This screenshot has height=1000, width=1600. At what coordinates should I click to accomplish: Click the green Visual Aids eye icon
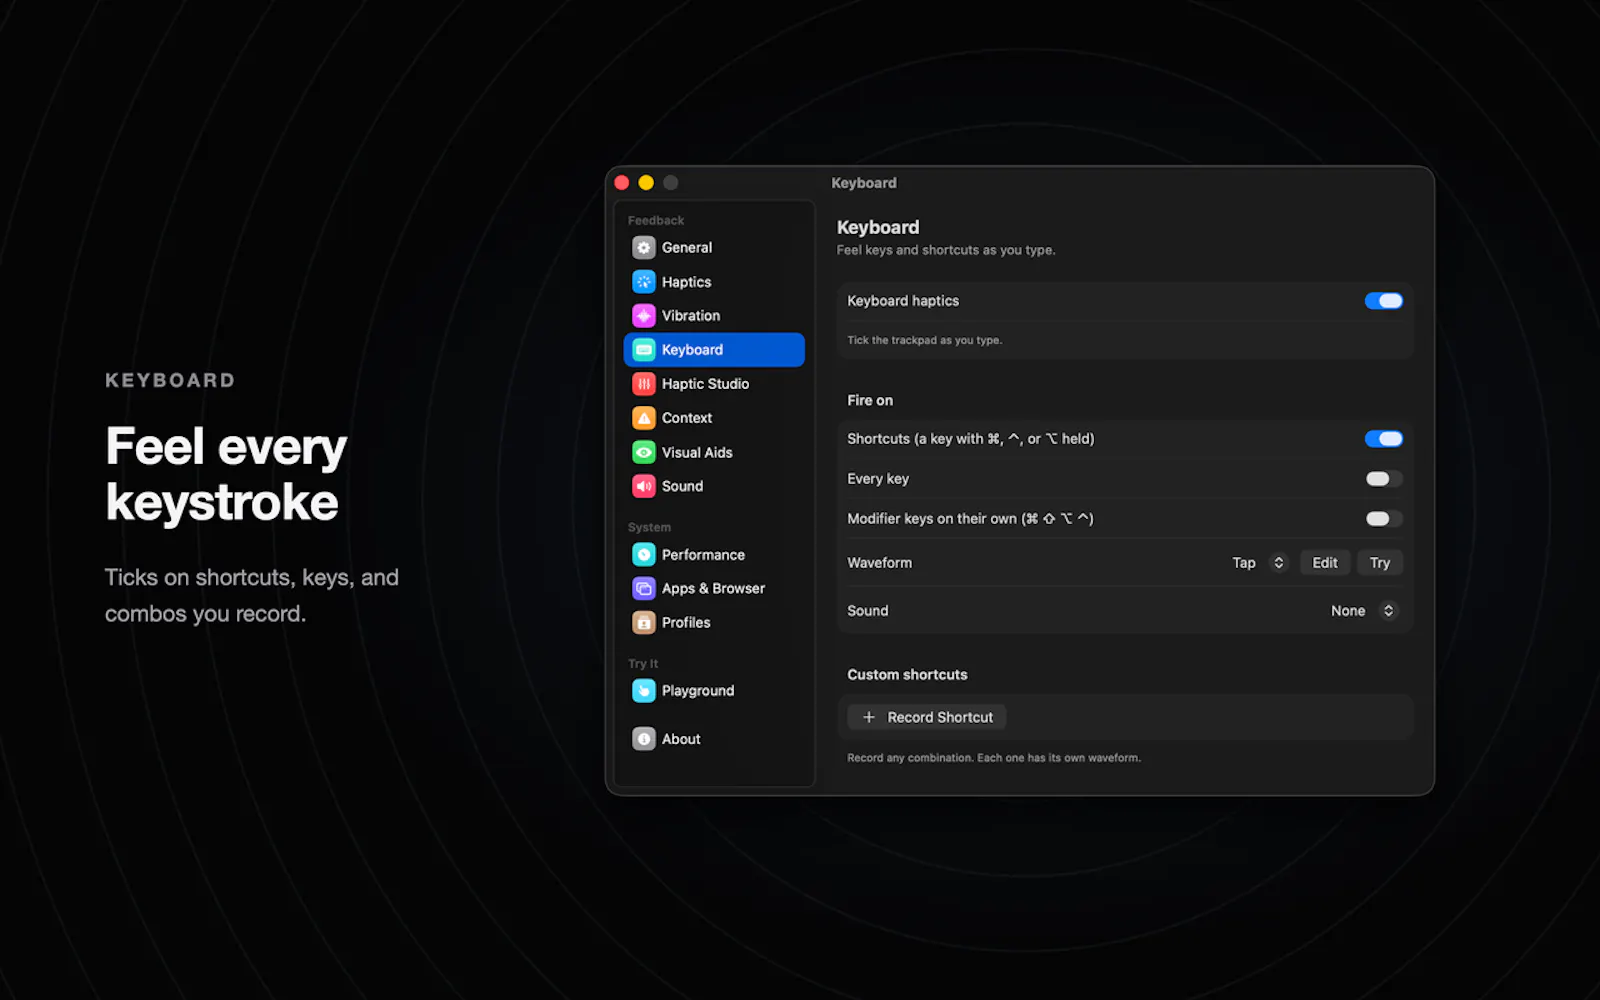(644, 452)
